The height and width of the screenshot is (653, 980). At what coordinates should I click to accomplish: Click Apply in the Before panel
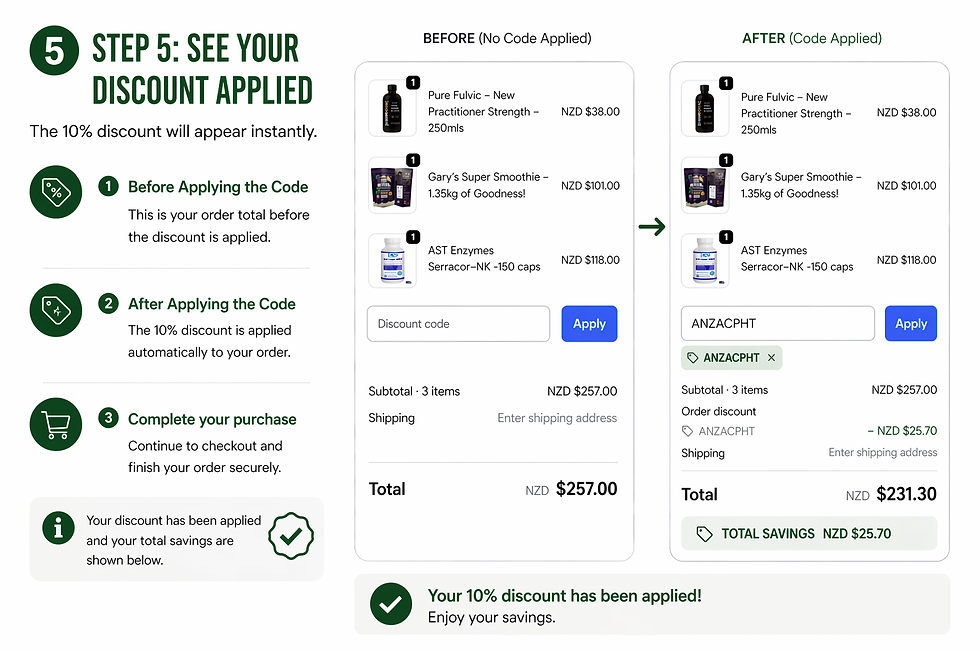589,324
